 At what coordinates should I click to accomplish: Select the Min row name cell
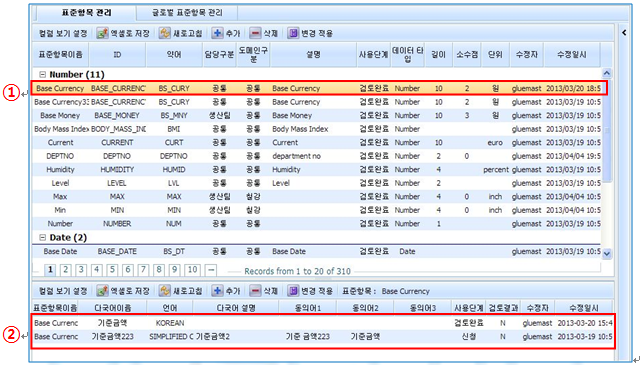pyautogui.click(x=60, y=210)
